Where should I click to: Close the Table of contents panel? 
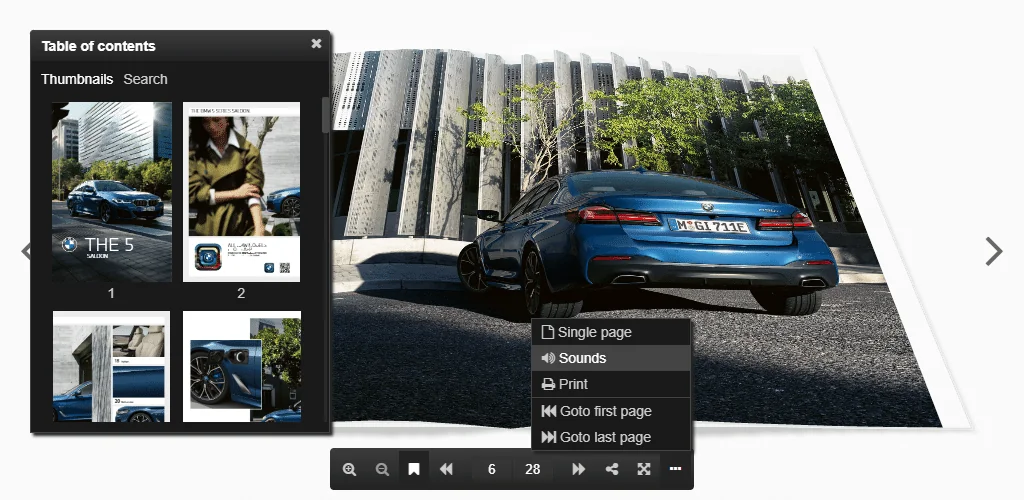point(316,44)
